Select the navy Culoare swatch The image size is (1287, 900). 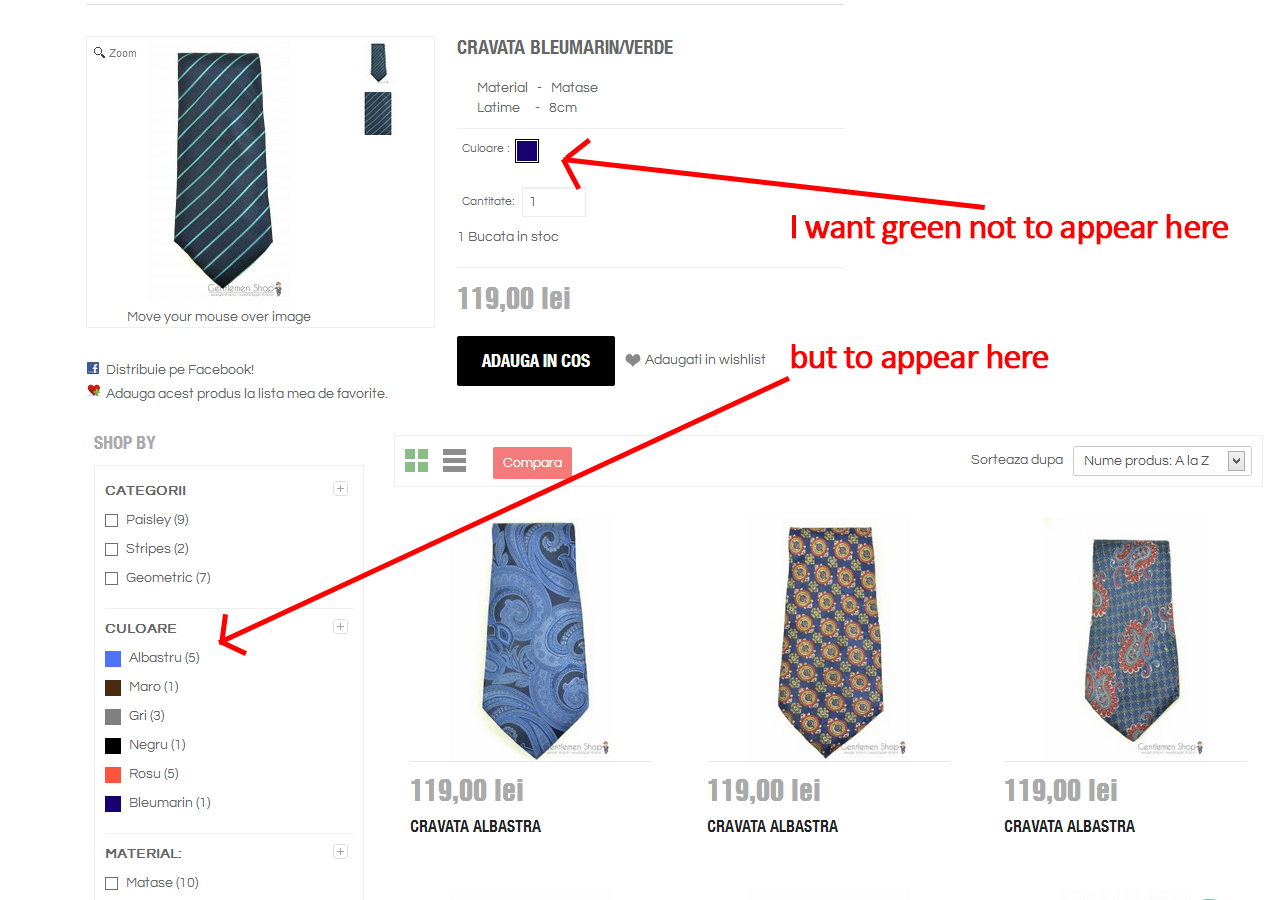pyautogui.click(x=527, y=151)
